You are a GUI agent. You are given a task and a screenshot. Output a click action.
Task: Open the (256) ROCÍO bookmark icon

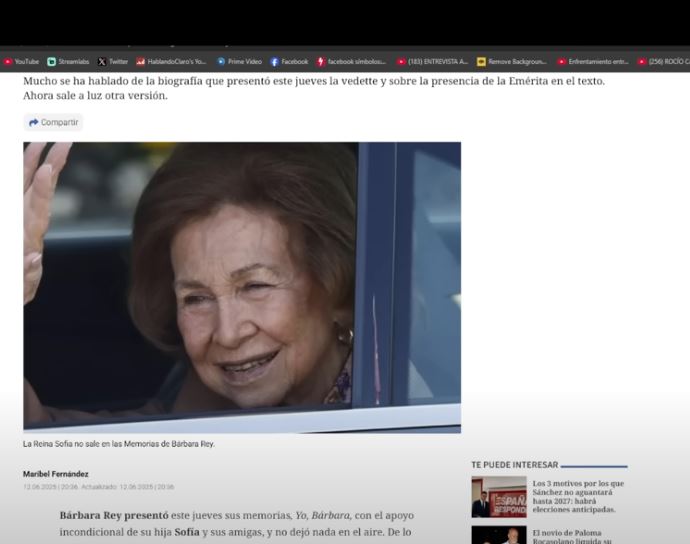[642, 62]
